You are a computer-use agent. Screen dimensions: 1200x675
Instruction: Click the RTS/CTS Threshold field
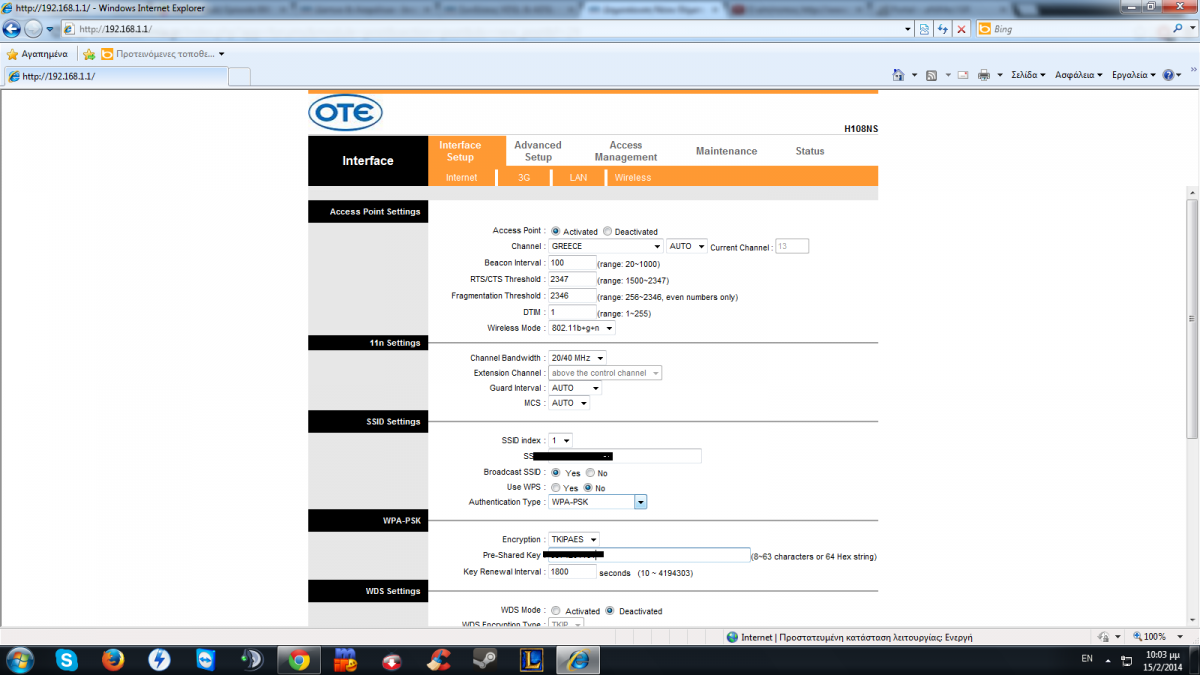coord(572,279)
